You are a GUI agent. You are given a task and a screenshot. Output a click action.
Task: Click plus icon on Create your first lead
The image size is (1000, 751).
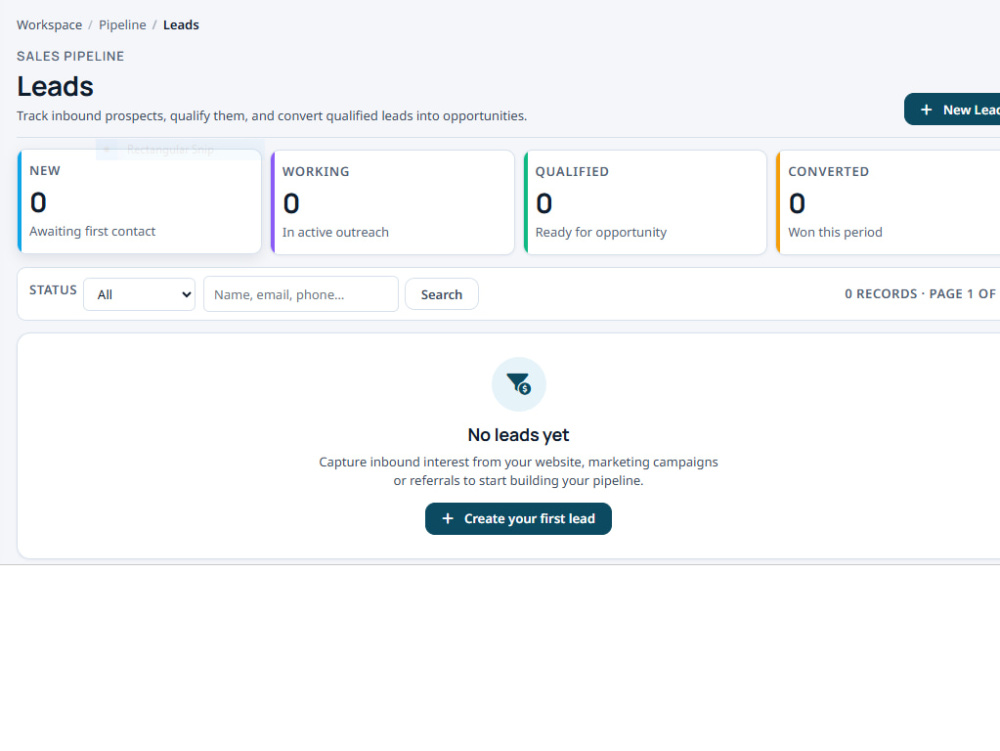[448, 519]
